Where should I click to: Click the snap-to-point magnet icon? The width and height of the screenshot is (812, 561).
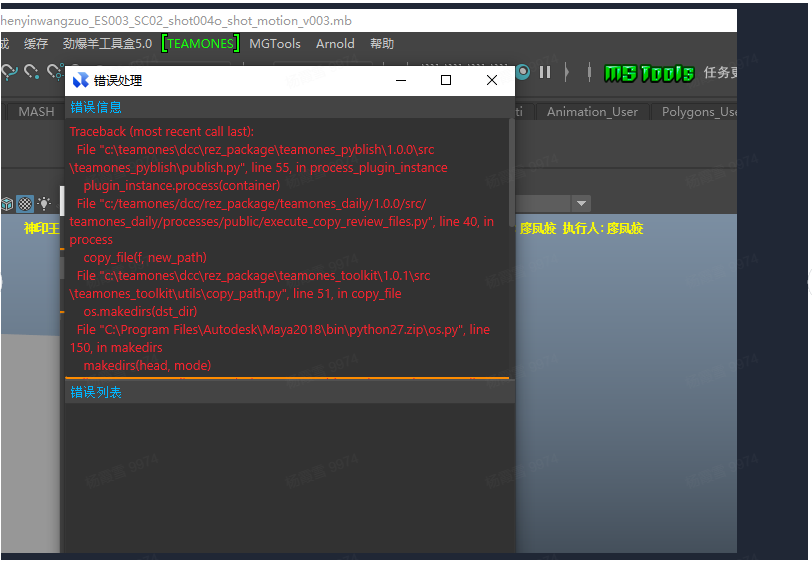tap(31, 71)
